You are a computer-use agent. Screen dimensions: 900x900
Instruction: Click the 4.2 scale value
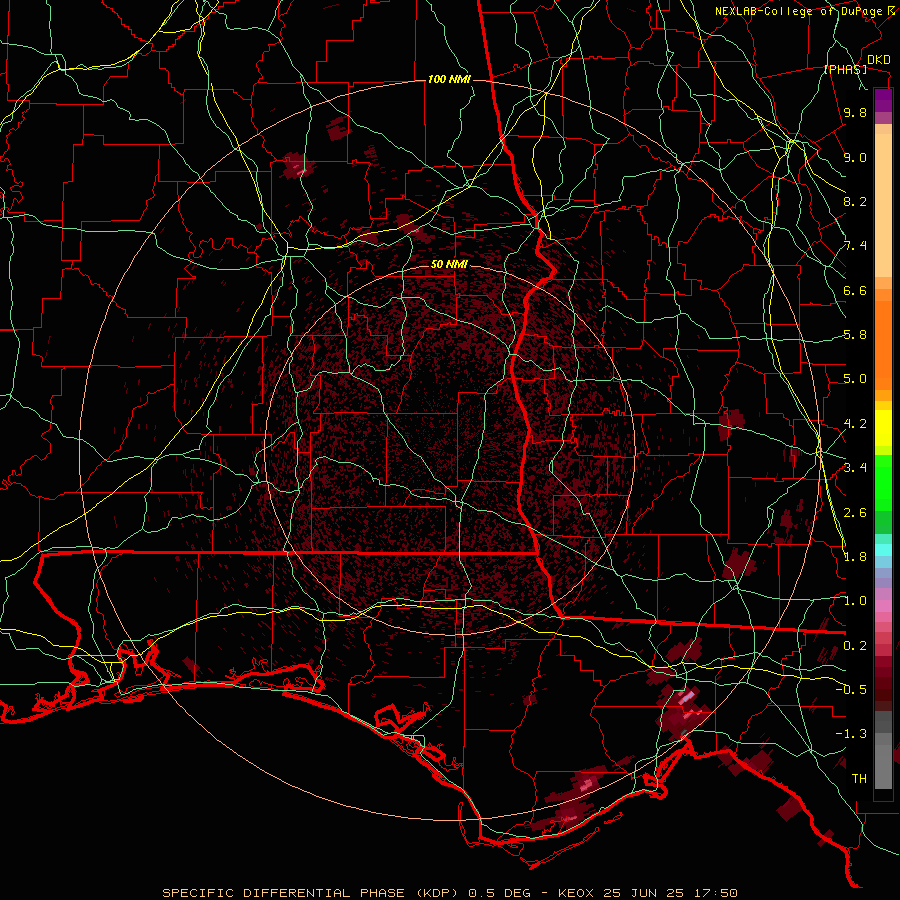[x=855, y=424]
